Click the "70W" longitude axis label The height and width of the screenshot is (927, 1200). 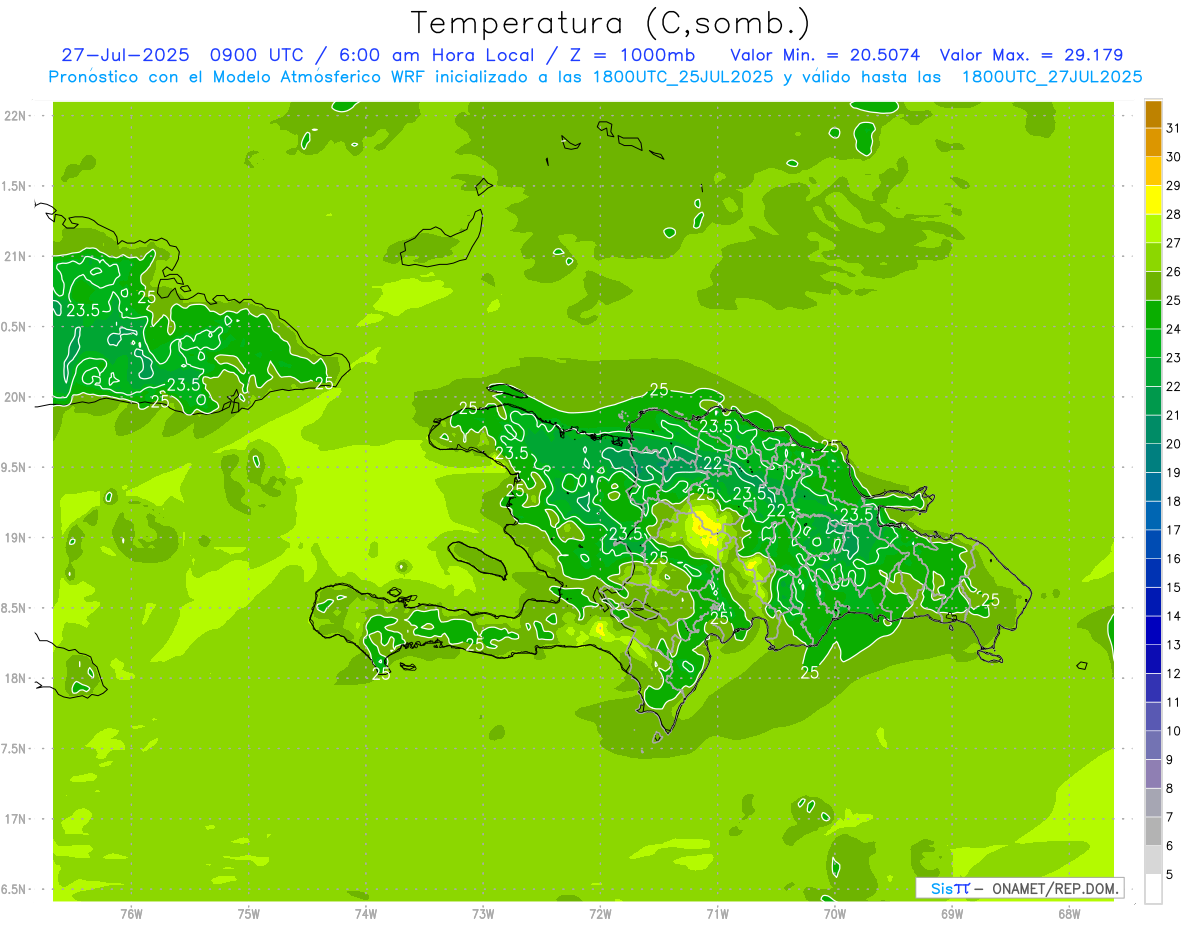(835, 913)
